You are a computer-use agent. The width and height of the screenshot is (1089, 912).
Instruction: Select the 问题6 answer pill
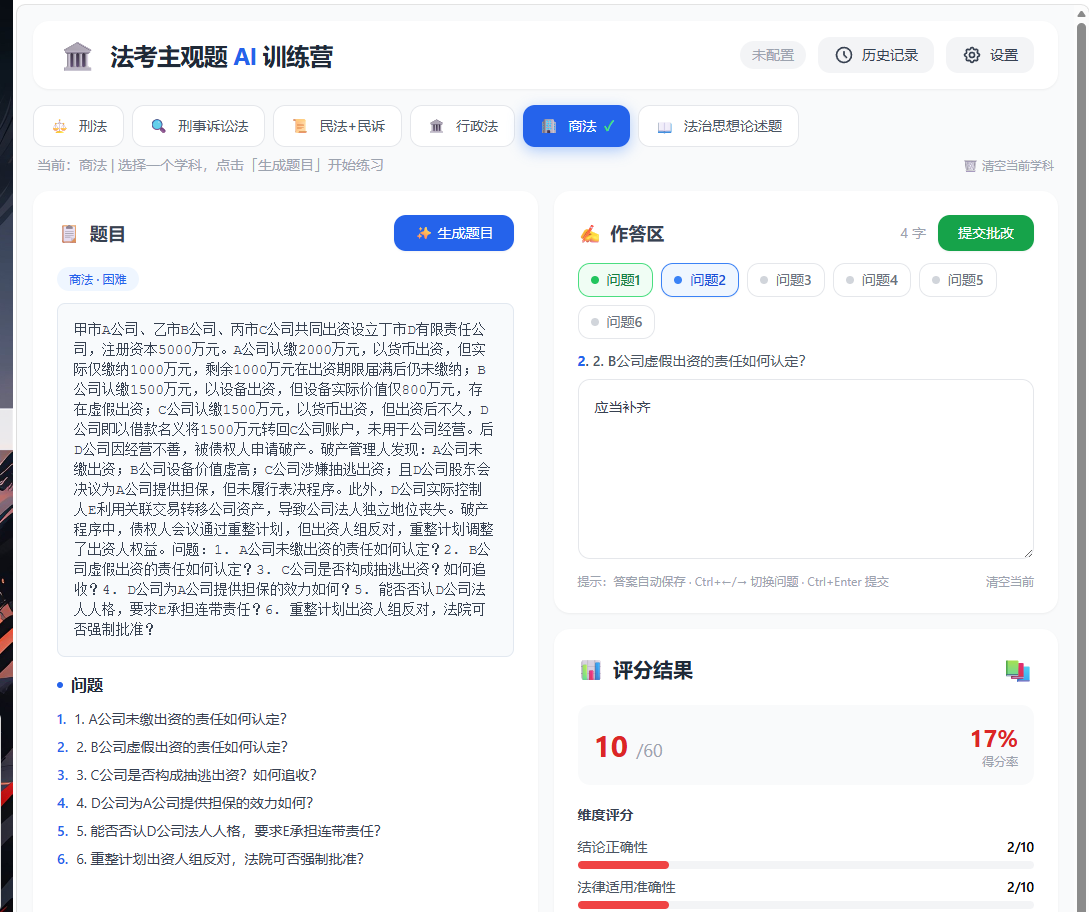pyautogui.click(x=616, y=322)
